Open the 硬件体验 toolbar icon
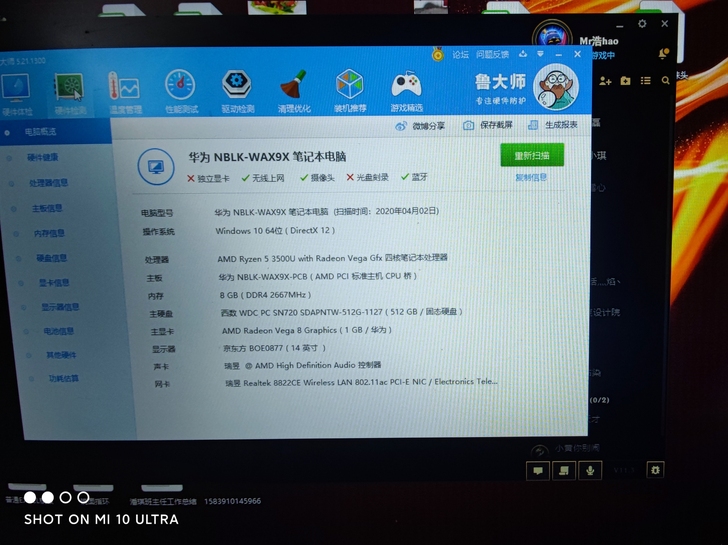This screenshot has width=728, height=545. tap(16, 95)
